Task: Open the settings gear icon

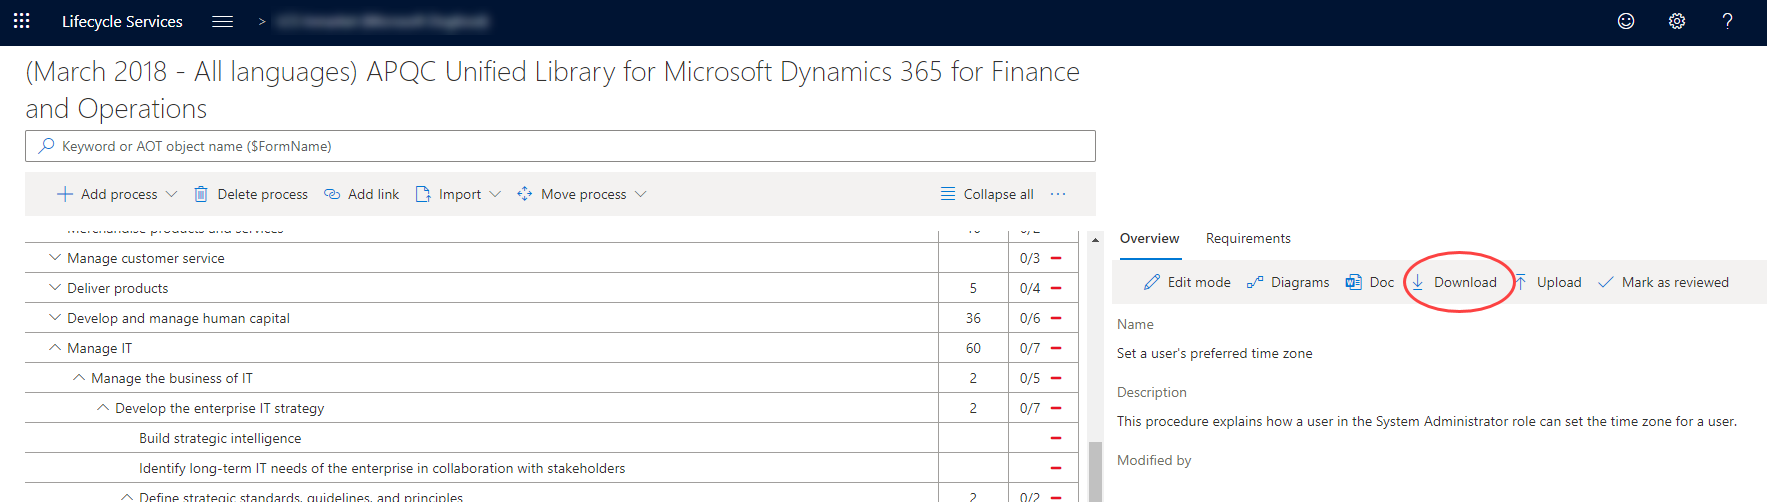Action: point(1677,21)
